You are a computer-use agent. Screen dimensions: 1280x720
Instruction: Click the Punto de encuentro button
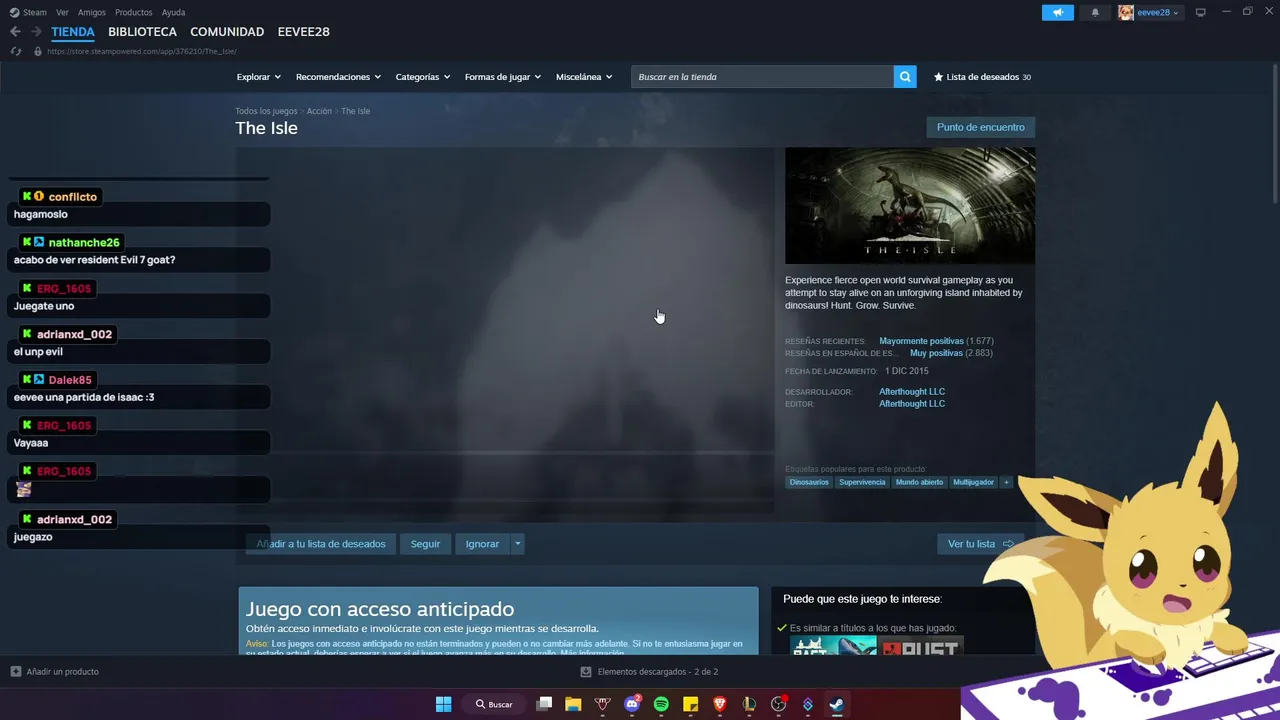click(x=981, y=127)
